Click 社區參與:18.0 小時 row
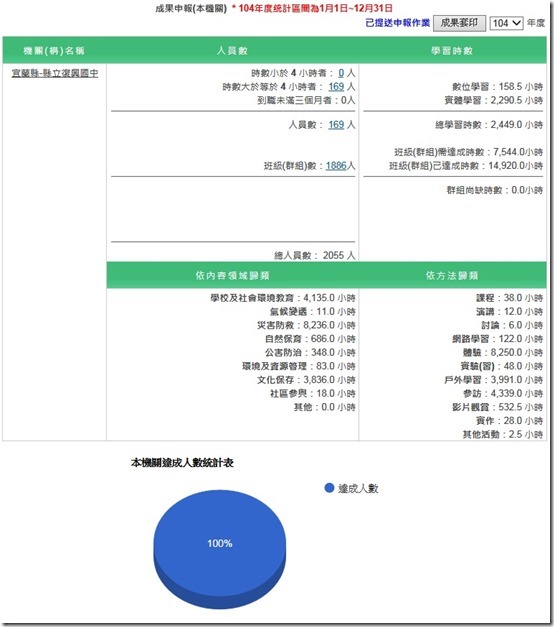 coord(312,393)
